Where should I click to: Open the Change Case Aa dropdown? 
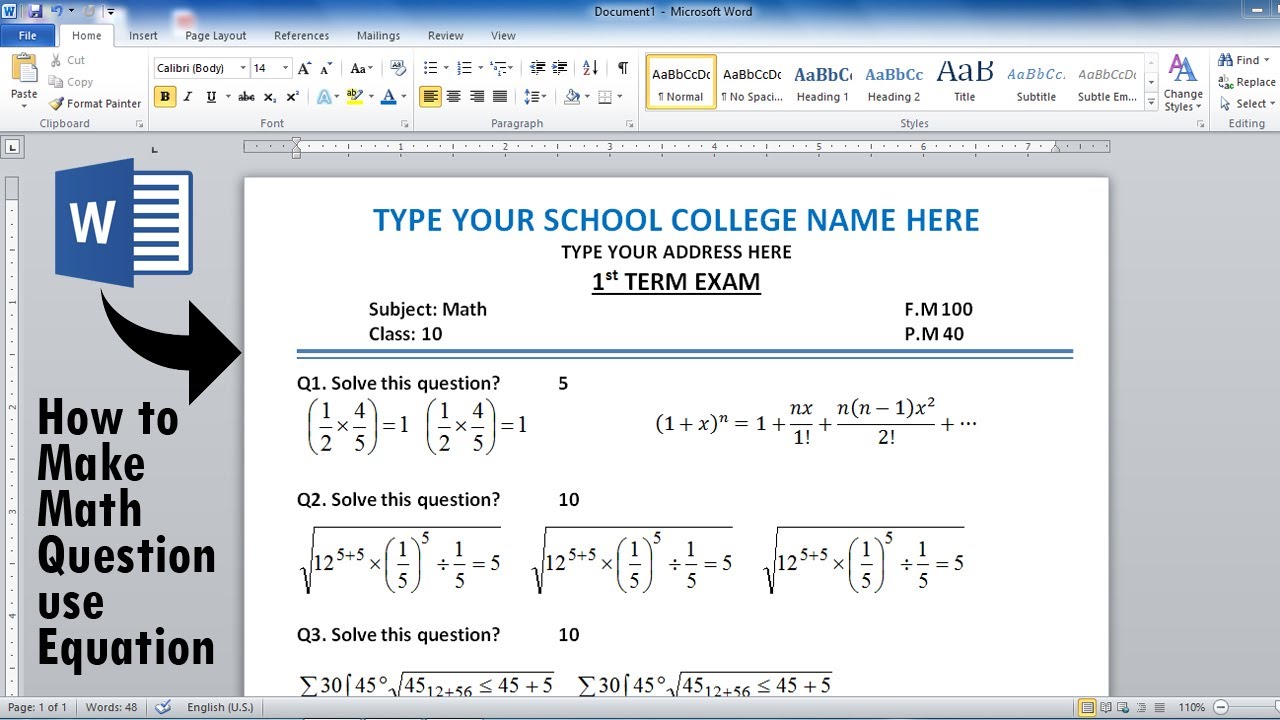362,68
